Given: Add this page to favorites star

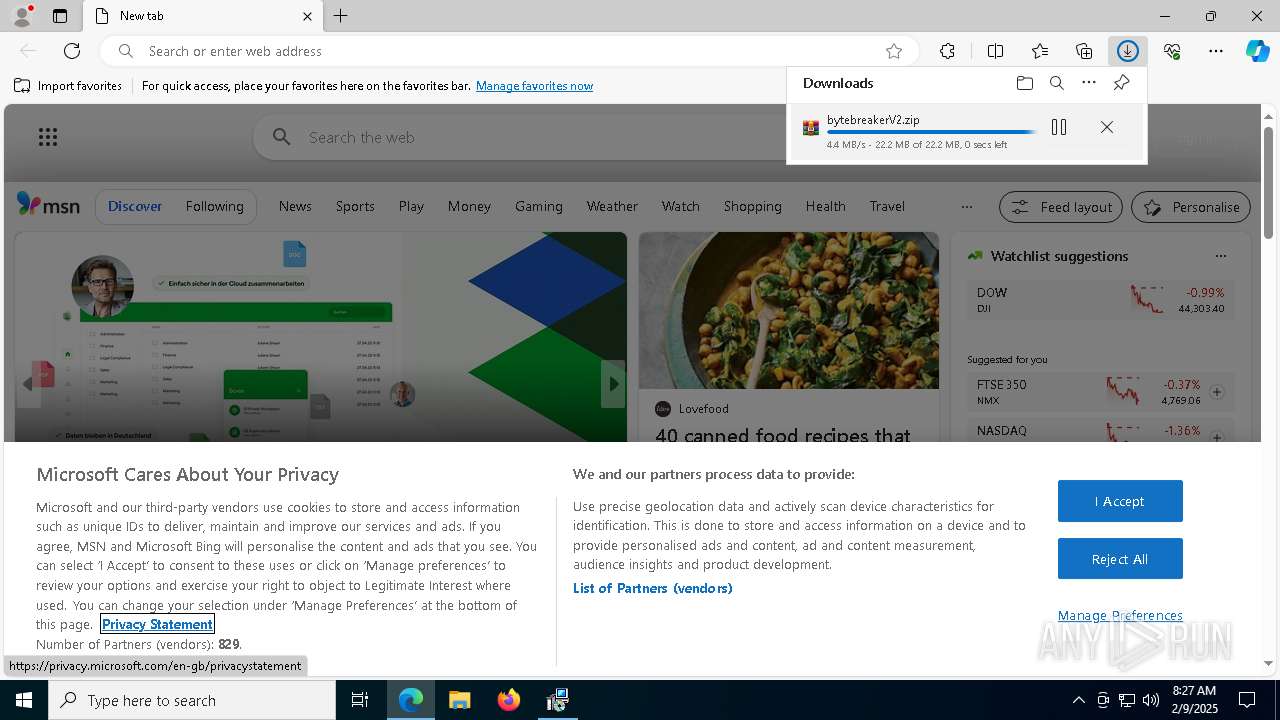Looking at the screenshot, I should click(894, 51).
